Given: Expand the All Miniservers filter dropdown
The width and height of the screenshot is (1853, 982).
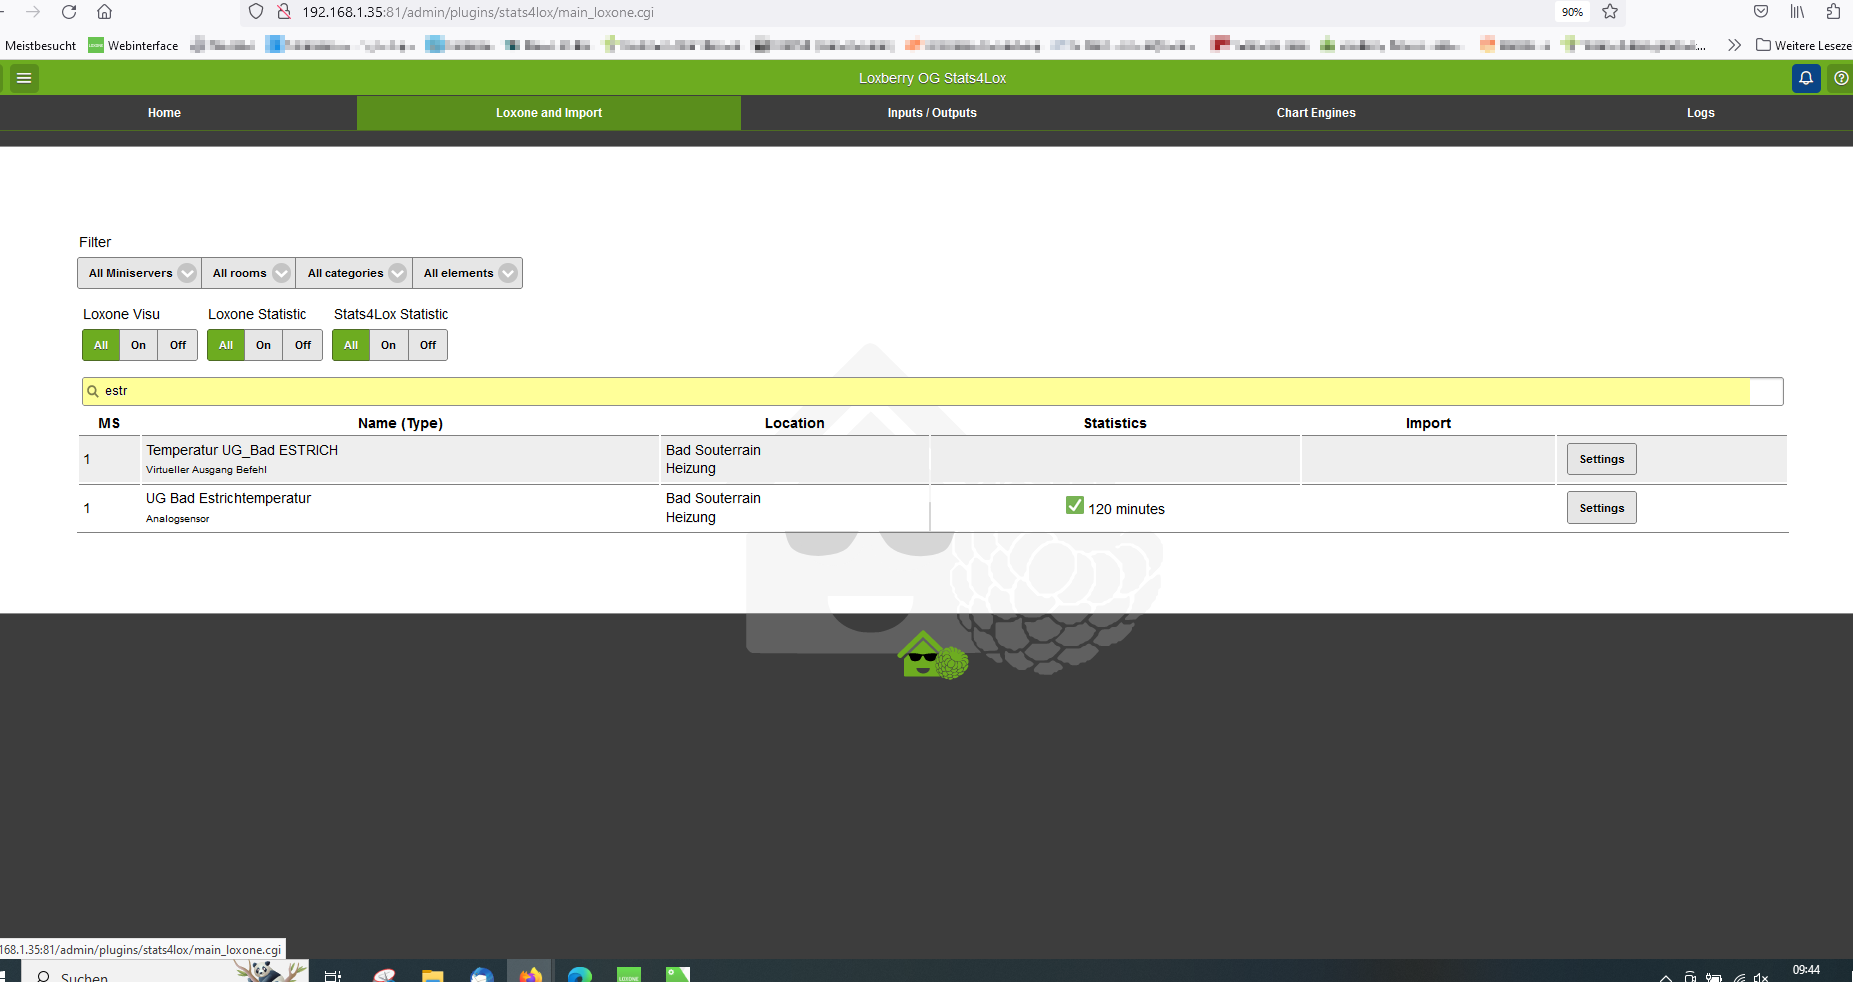Looking at the screenshot, I should [140, 273].
